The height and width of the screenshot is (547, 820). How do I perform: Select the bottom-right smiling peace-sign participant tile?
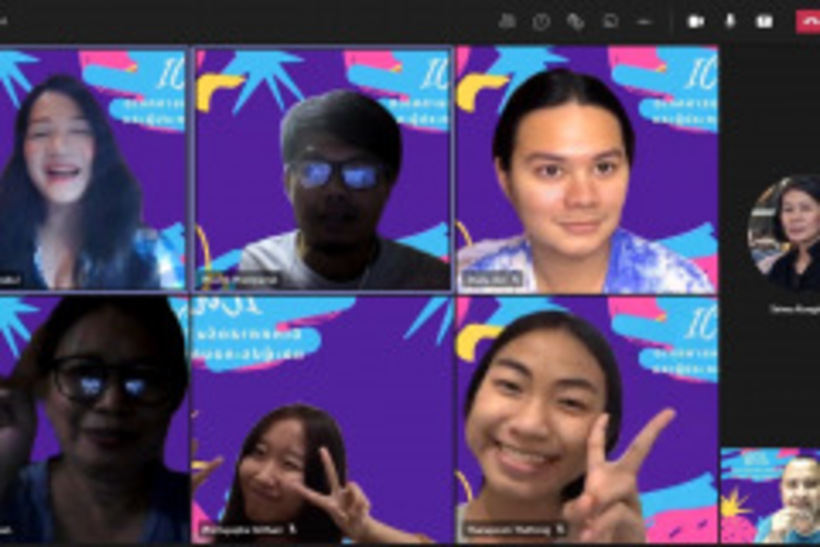pos(587,420)
